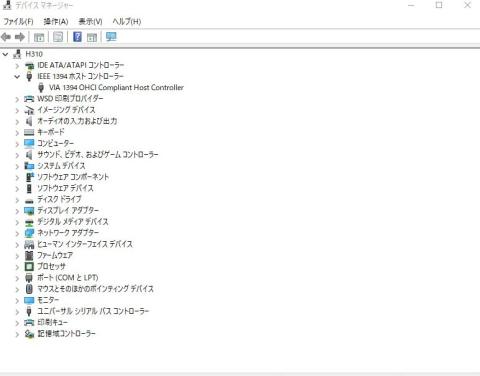The image size is (480, 376).
Task: Select the コンピューター label
Action: [x=55, y=143]
